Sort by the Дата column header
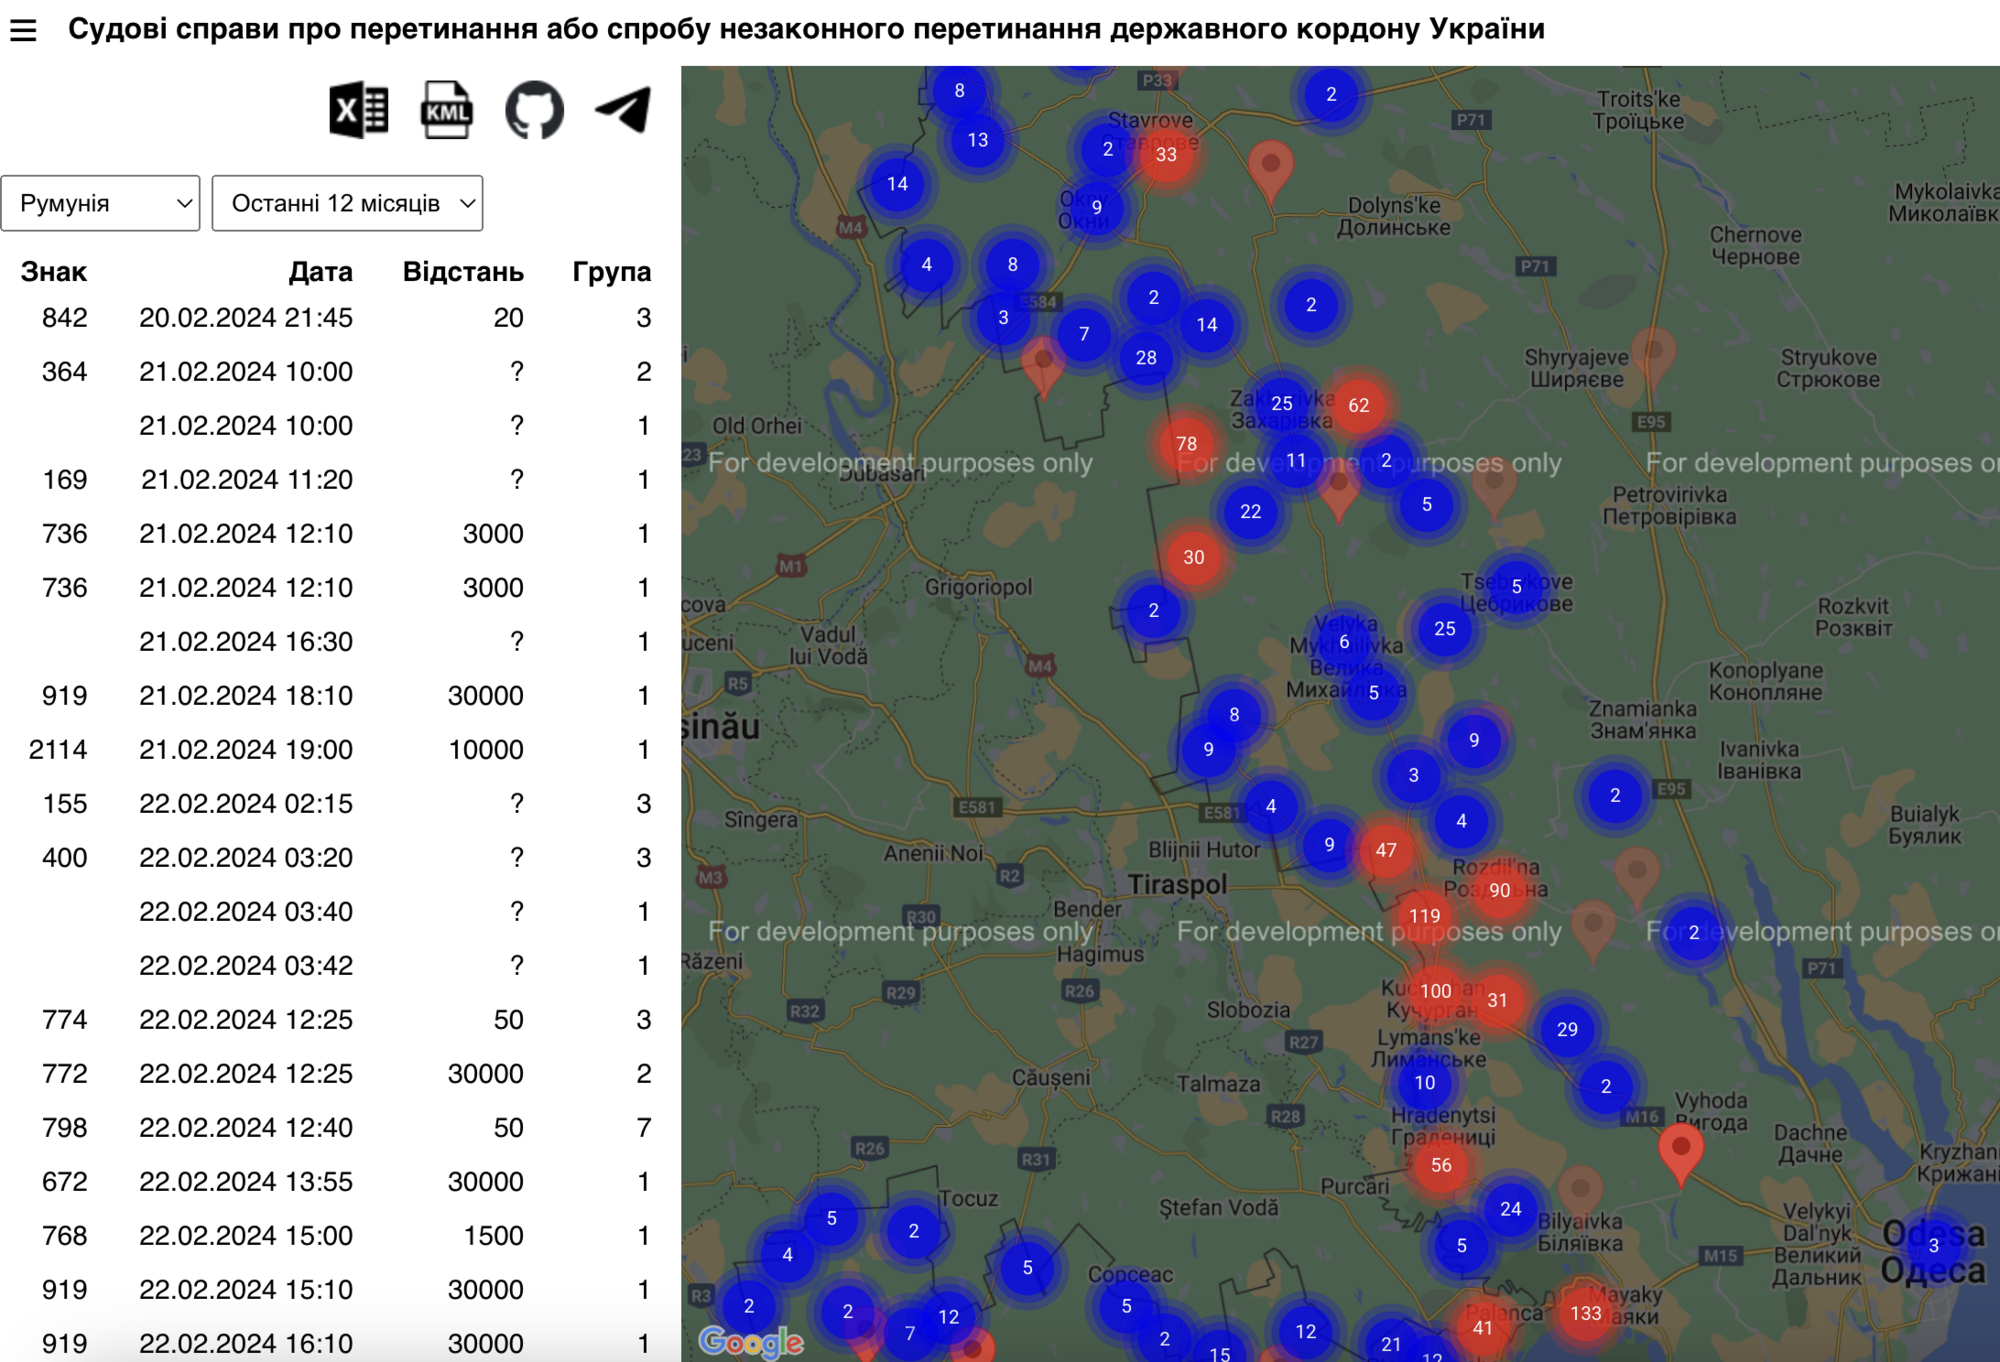Viewport: 2000px width, 1362px height. [320, 271]
